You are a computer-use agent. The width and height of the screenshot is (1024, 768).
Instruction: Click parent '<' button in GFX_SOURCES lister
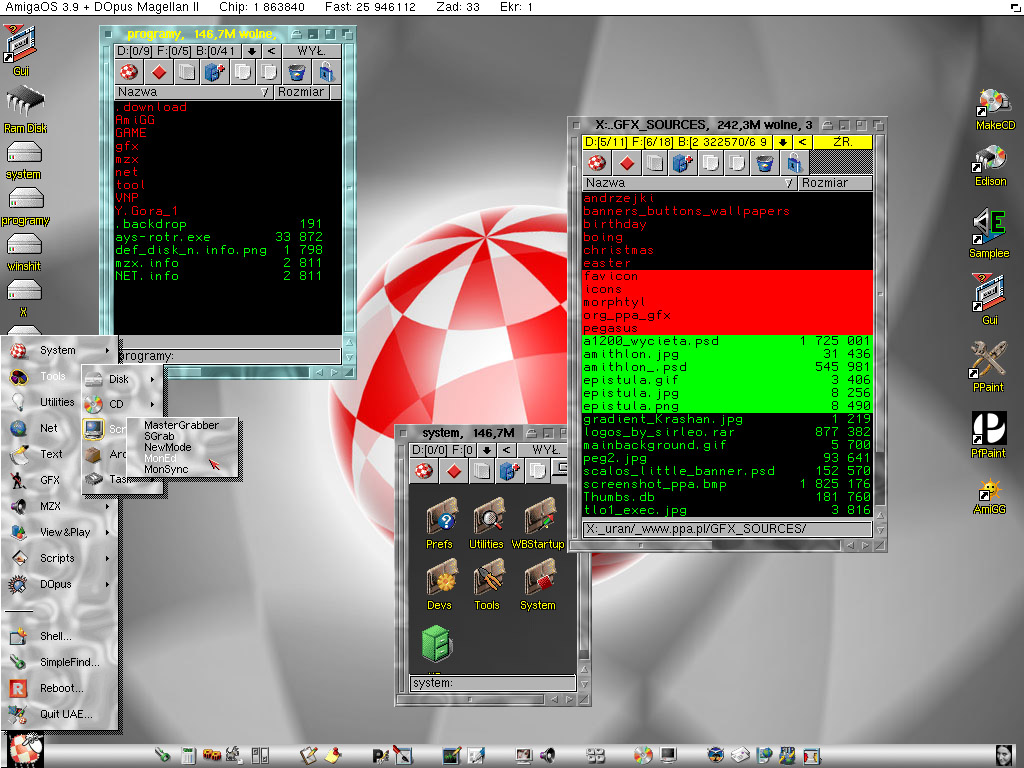coord(802,142)
